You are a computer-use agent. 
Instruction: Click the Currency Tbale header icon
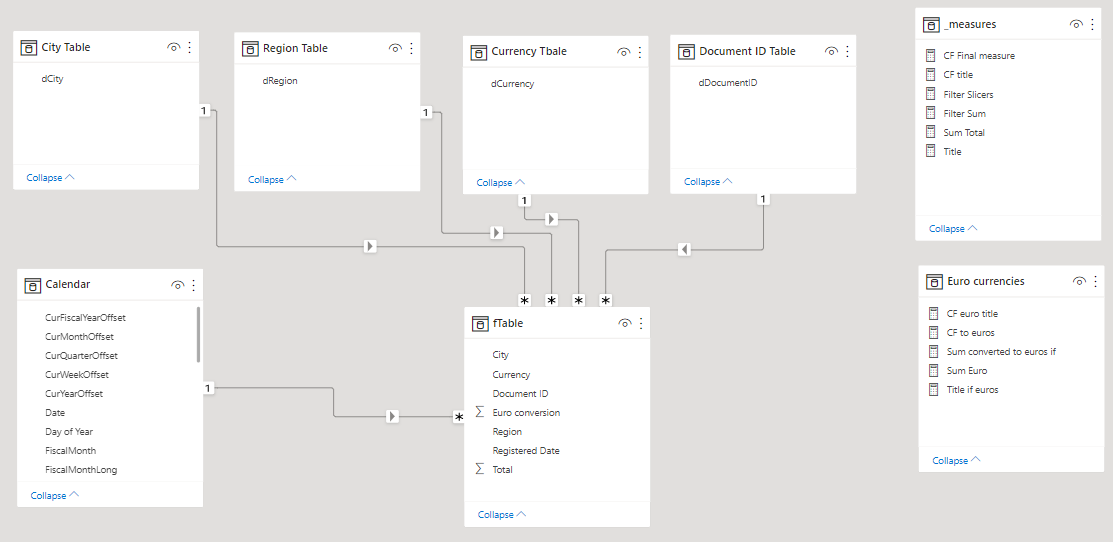478,52
